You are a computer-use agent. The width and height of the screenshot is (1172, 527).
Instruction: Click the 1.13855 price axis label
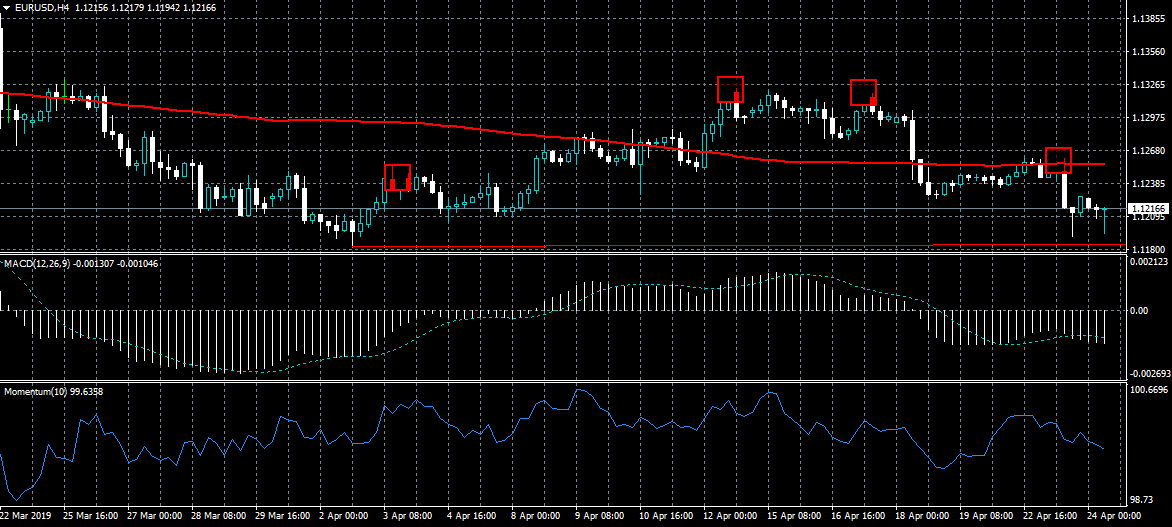(1147, 19)
